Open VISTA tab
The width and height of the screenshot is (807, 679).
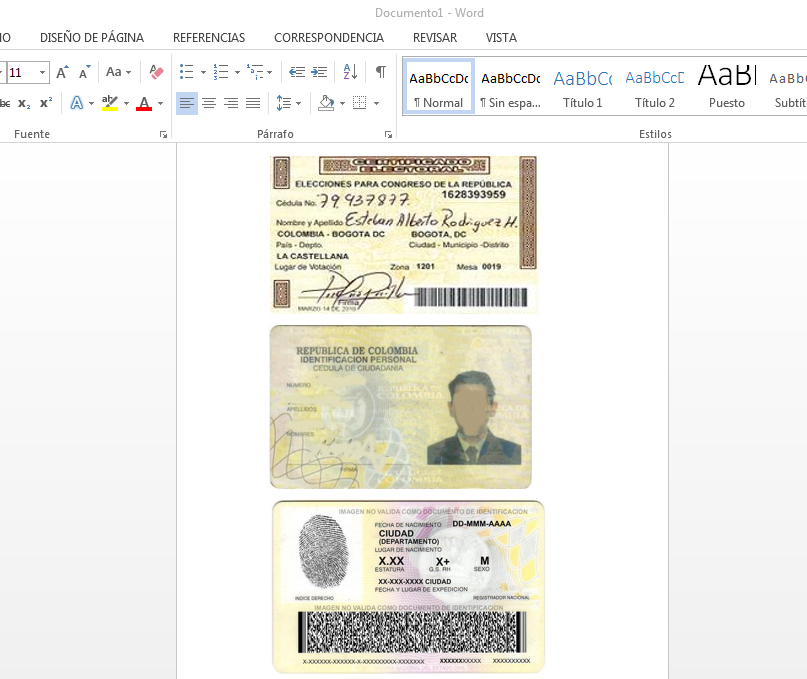pyautogui.click(x=501, y=38)
